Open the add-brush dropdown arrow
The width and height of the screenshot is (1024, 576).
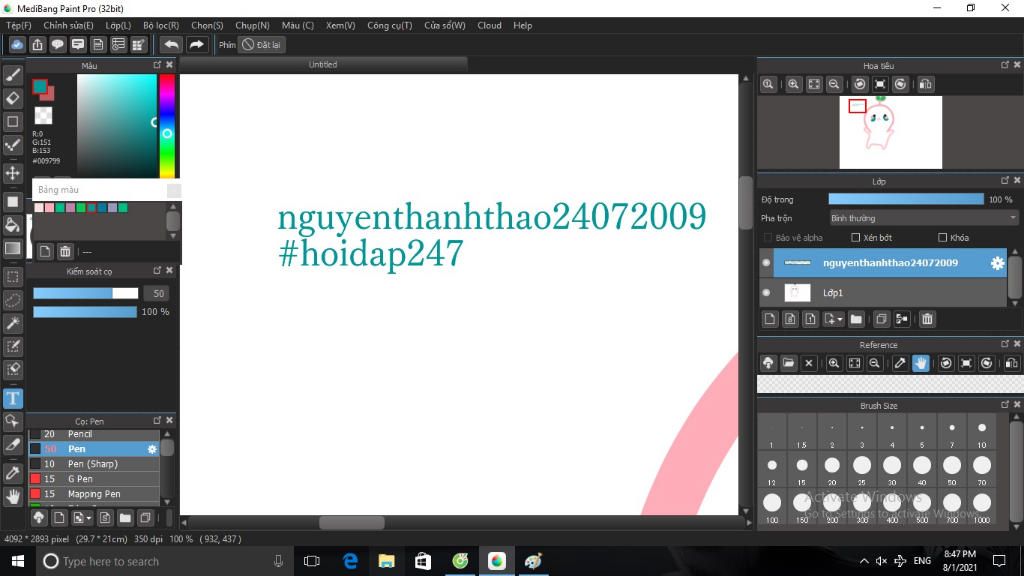click(89, 519)
